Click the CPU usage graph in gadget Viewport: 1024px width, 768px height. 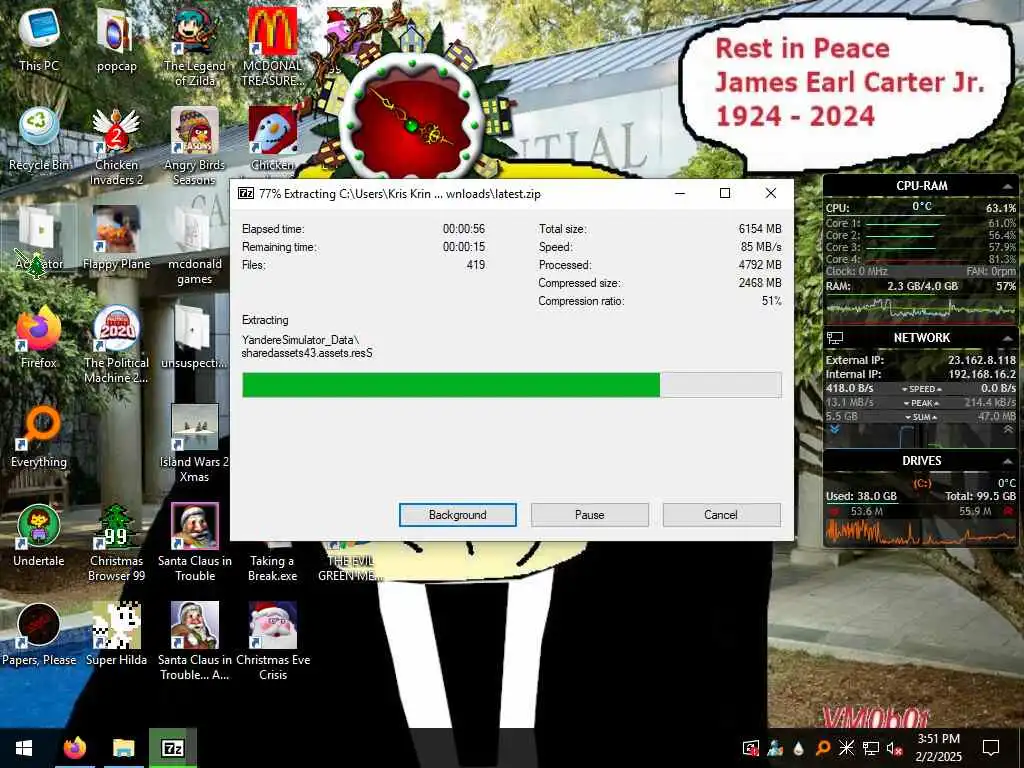click(921, 308)
